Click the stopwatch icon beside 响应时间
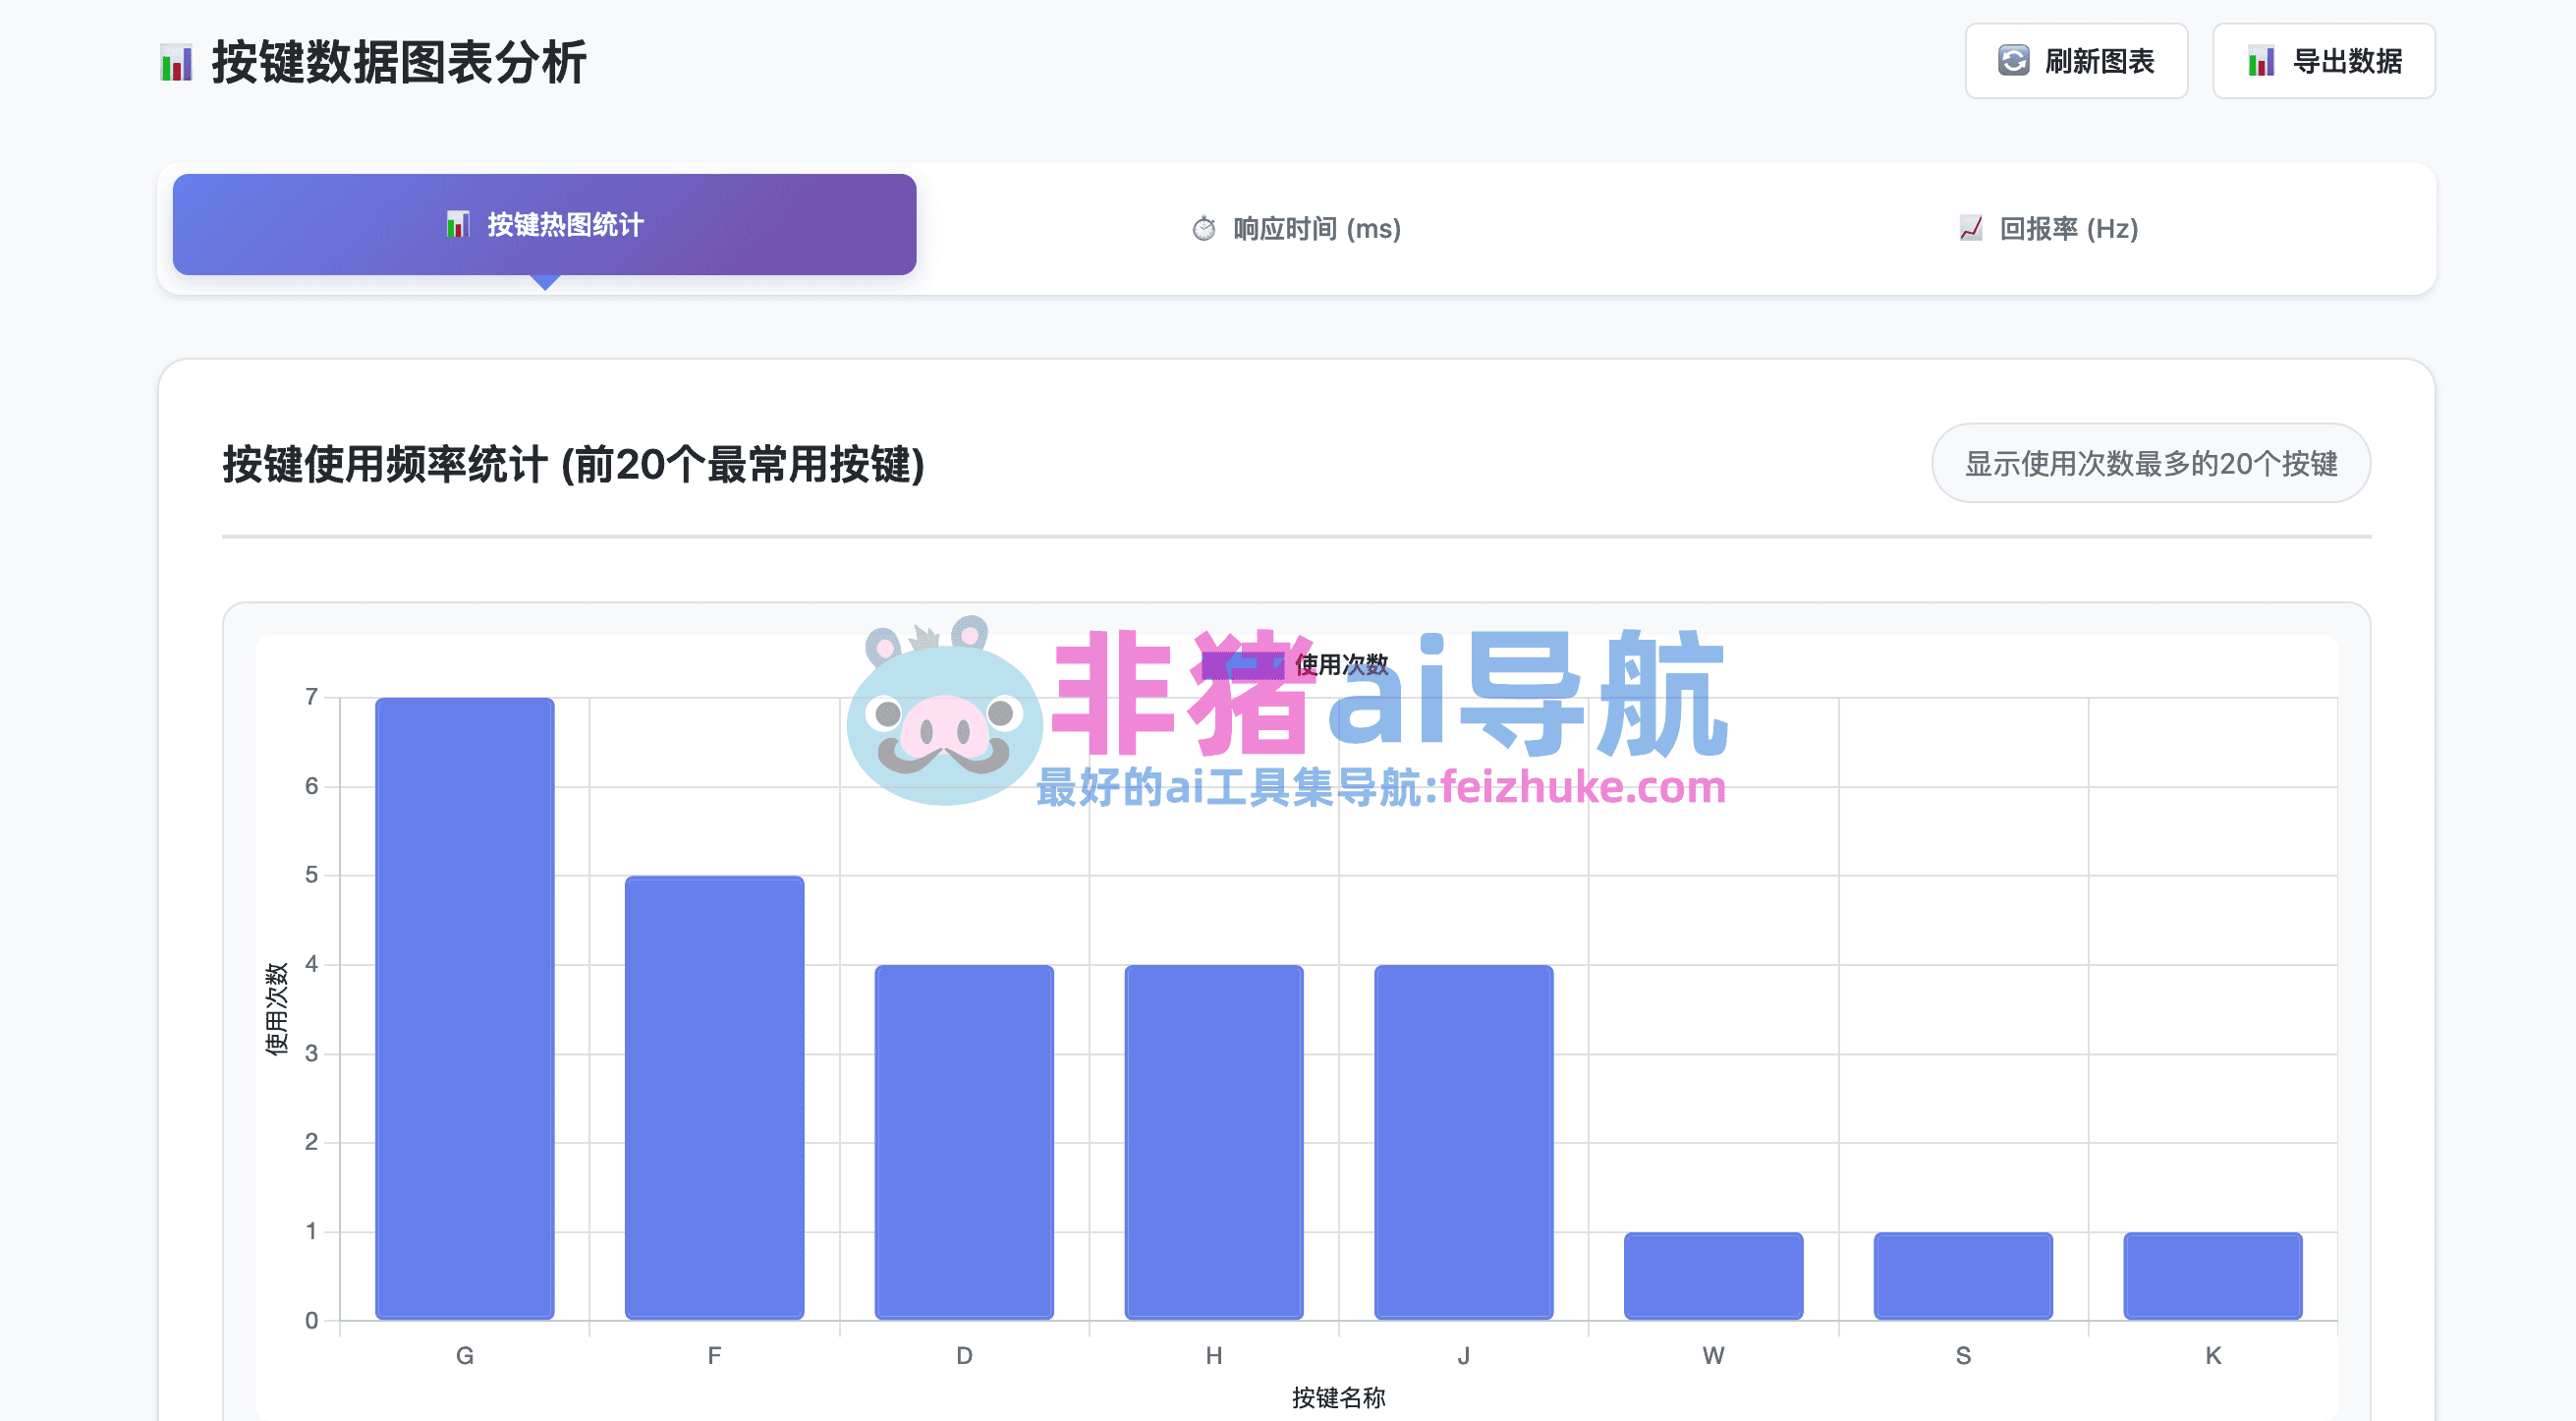Screen dimensions: 2576x1421 1203,229
